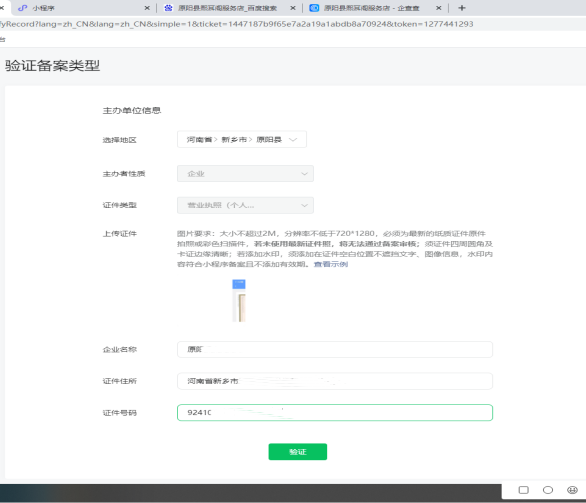Open the 证件类型 dropdown showing 营业执照
Screen dimensions: 586x503
tap(245, 205)
